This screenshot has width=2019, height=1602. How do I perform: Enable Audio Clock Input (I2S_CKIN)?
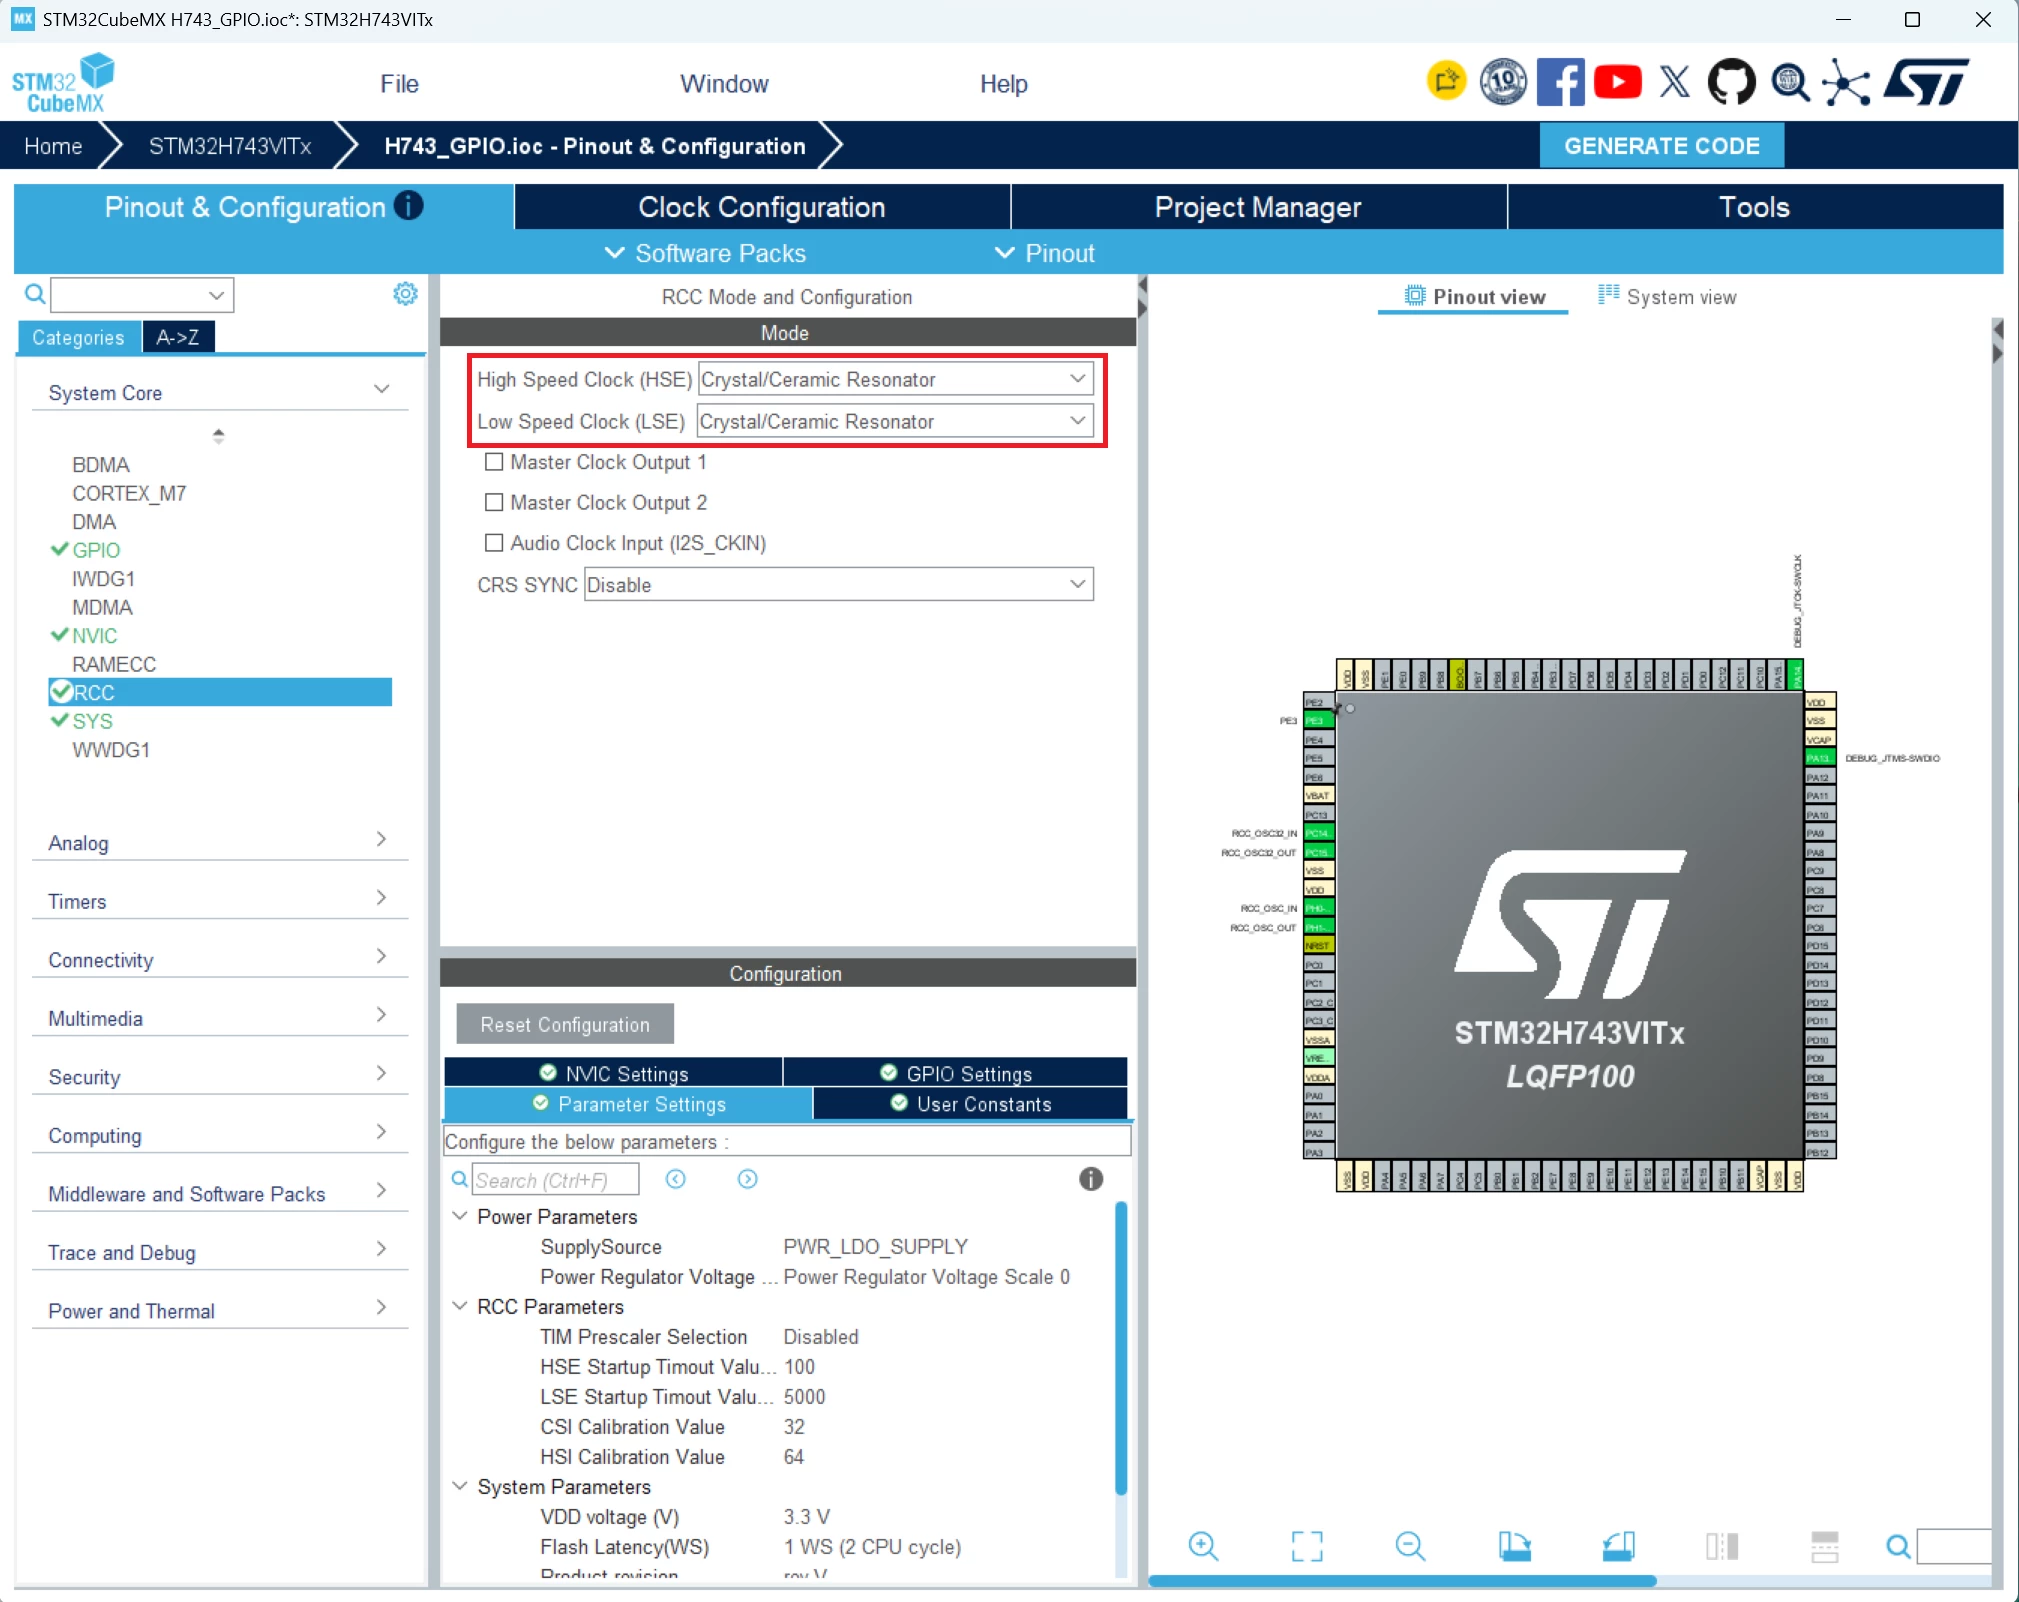(494, 543)
